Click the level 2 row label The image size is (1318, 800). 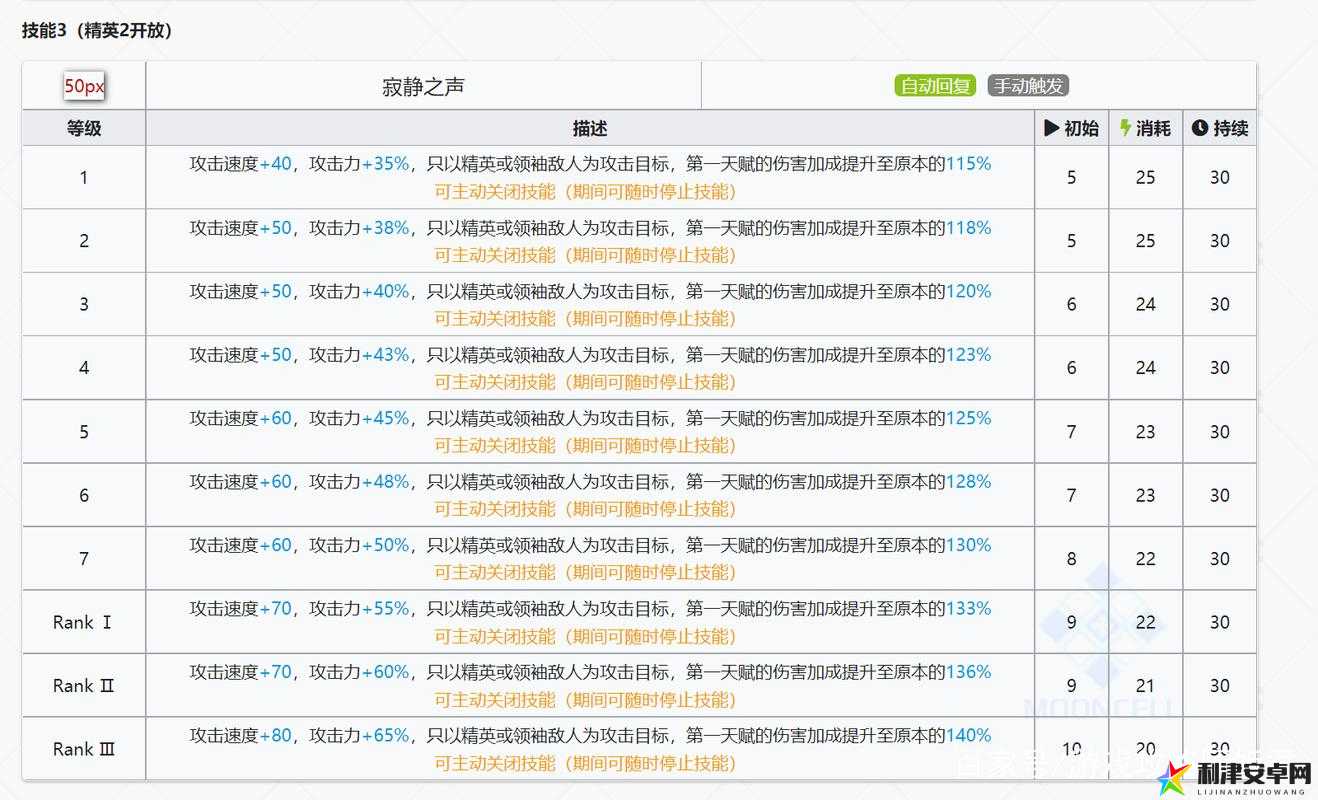(84, 241)
